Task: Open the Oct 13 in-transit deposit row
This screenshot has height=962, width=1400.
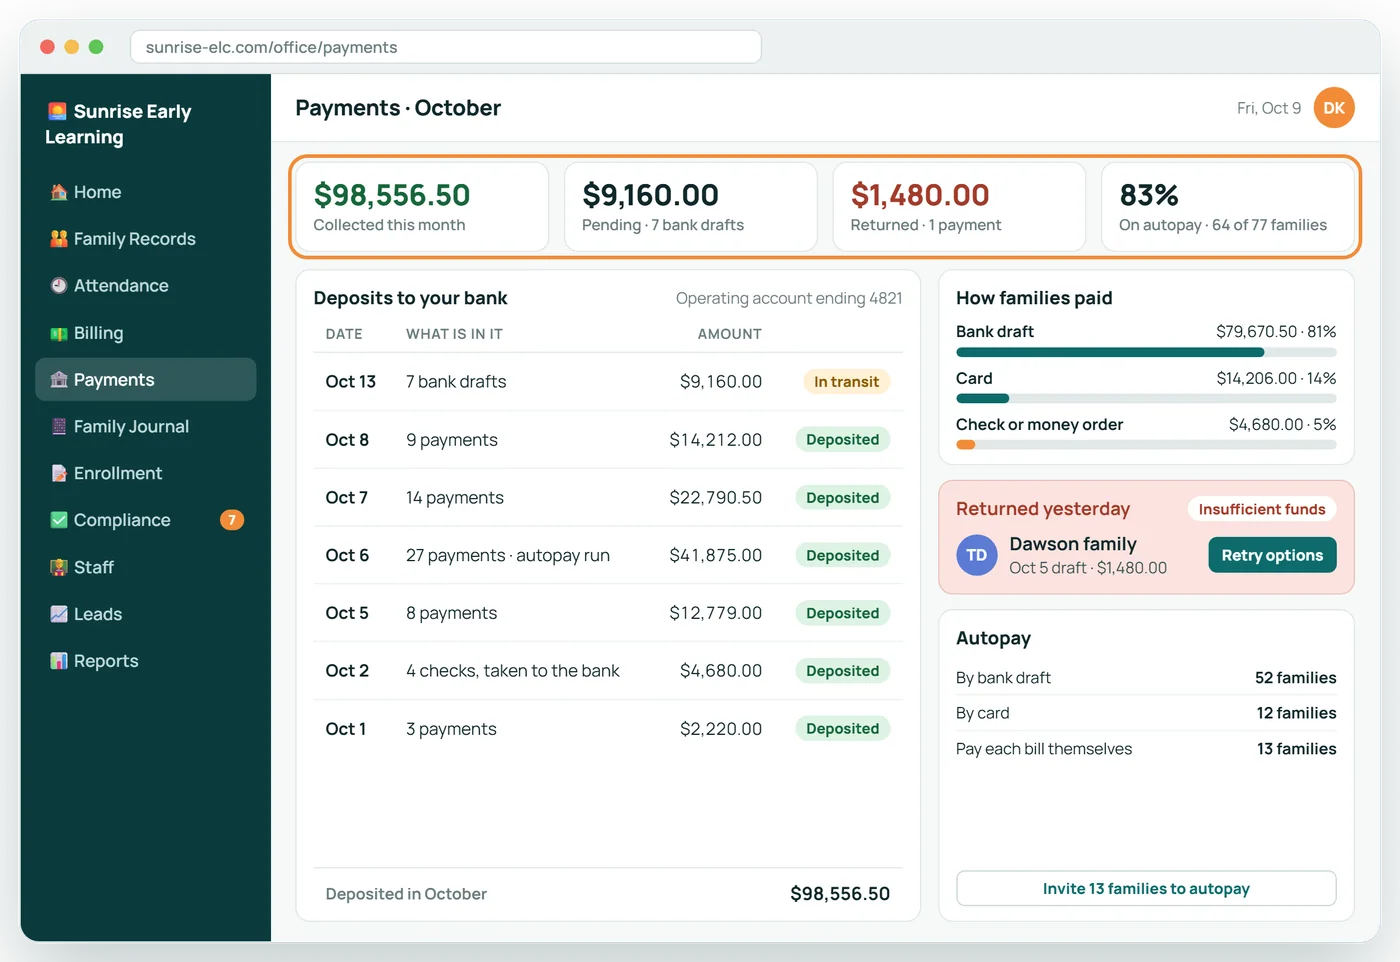Action: [x=608, y=382]
